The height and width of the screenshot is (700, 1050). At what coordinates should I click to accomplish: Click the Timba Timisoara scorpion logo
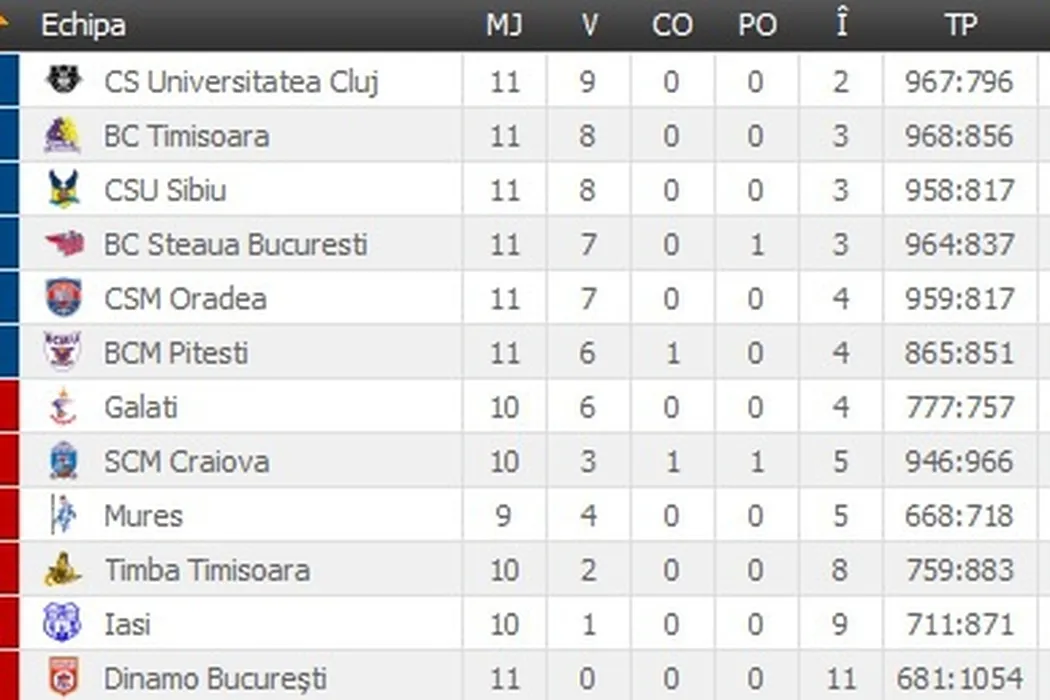(63, 570)
